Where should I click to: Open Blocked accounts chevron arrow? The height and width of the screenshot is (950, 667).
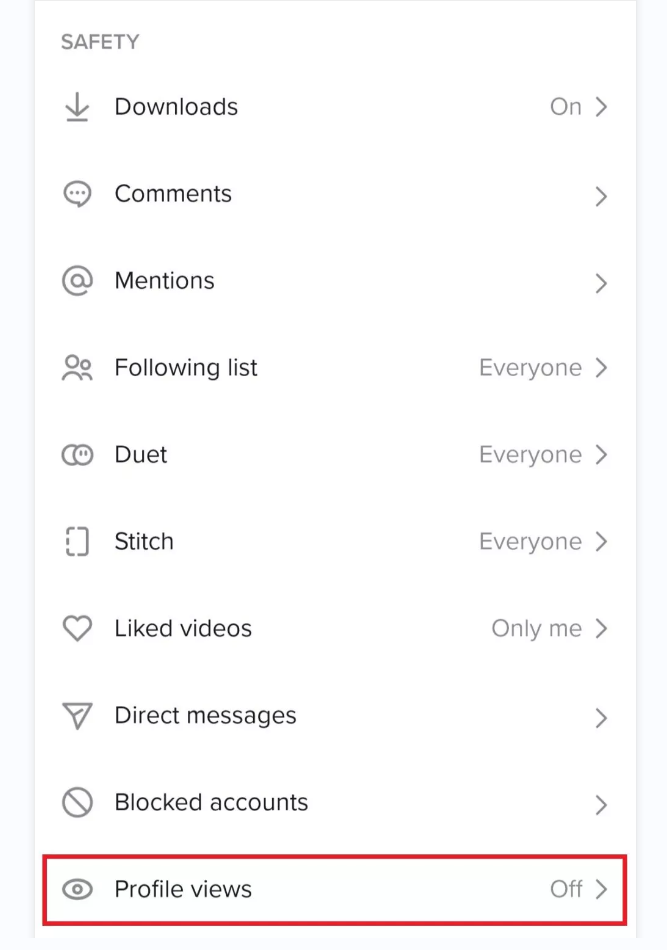coord(600,804)
